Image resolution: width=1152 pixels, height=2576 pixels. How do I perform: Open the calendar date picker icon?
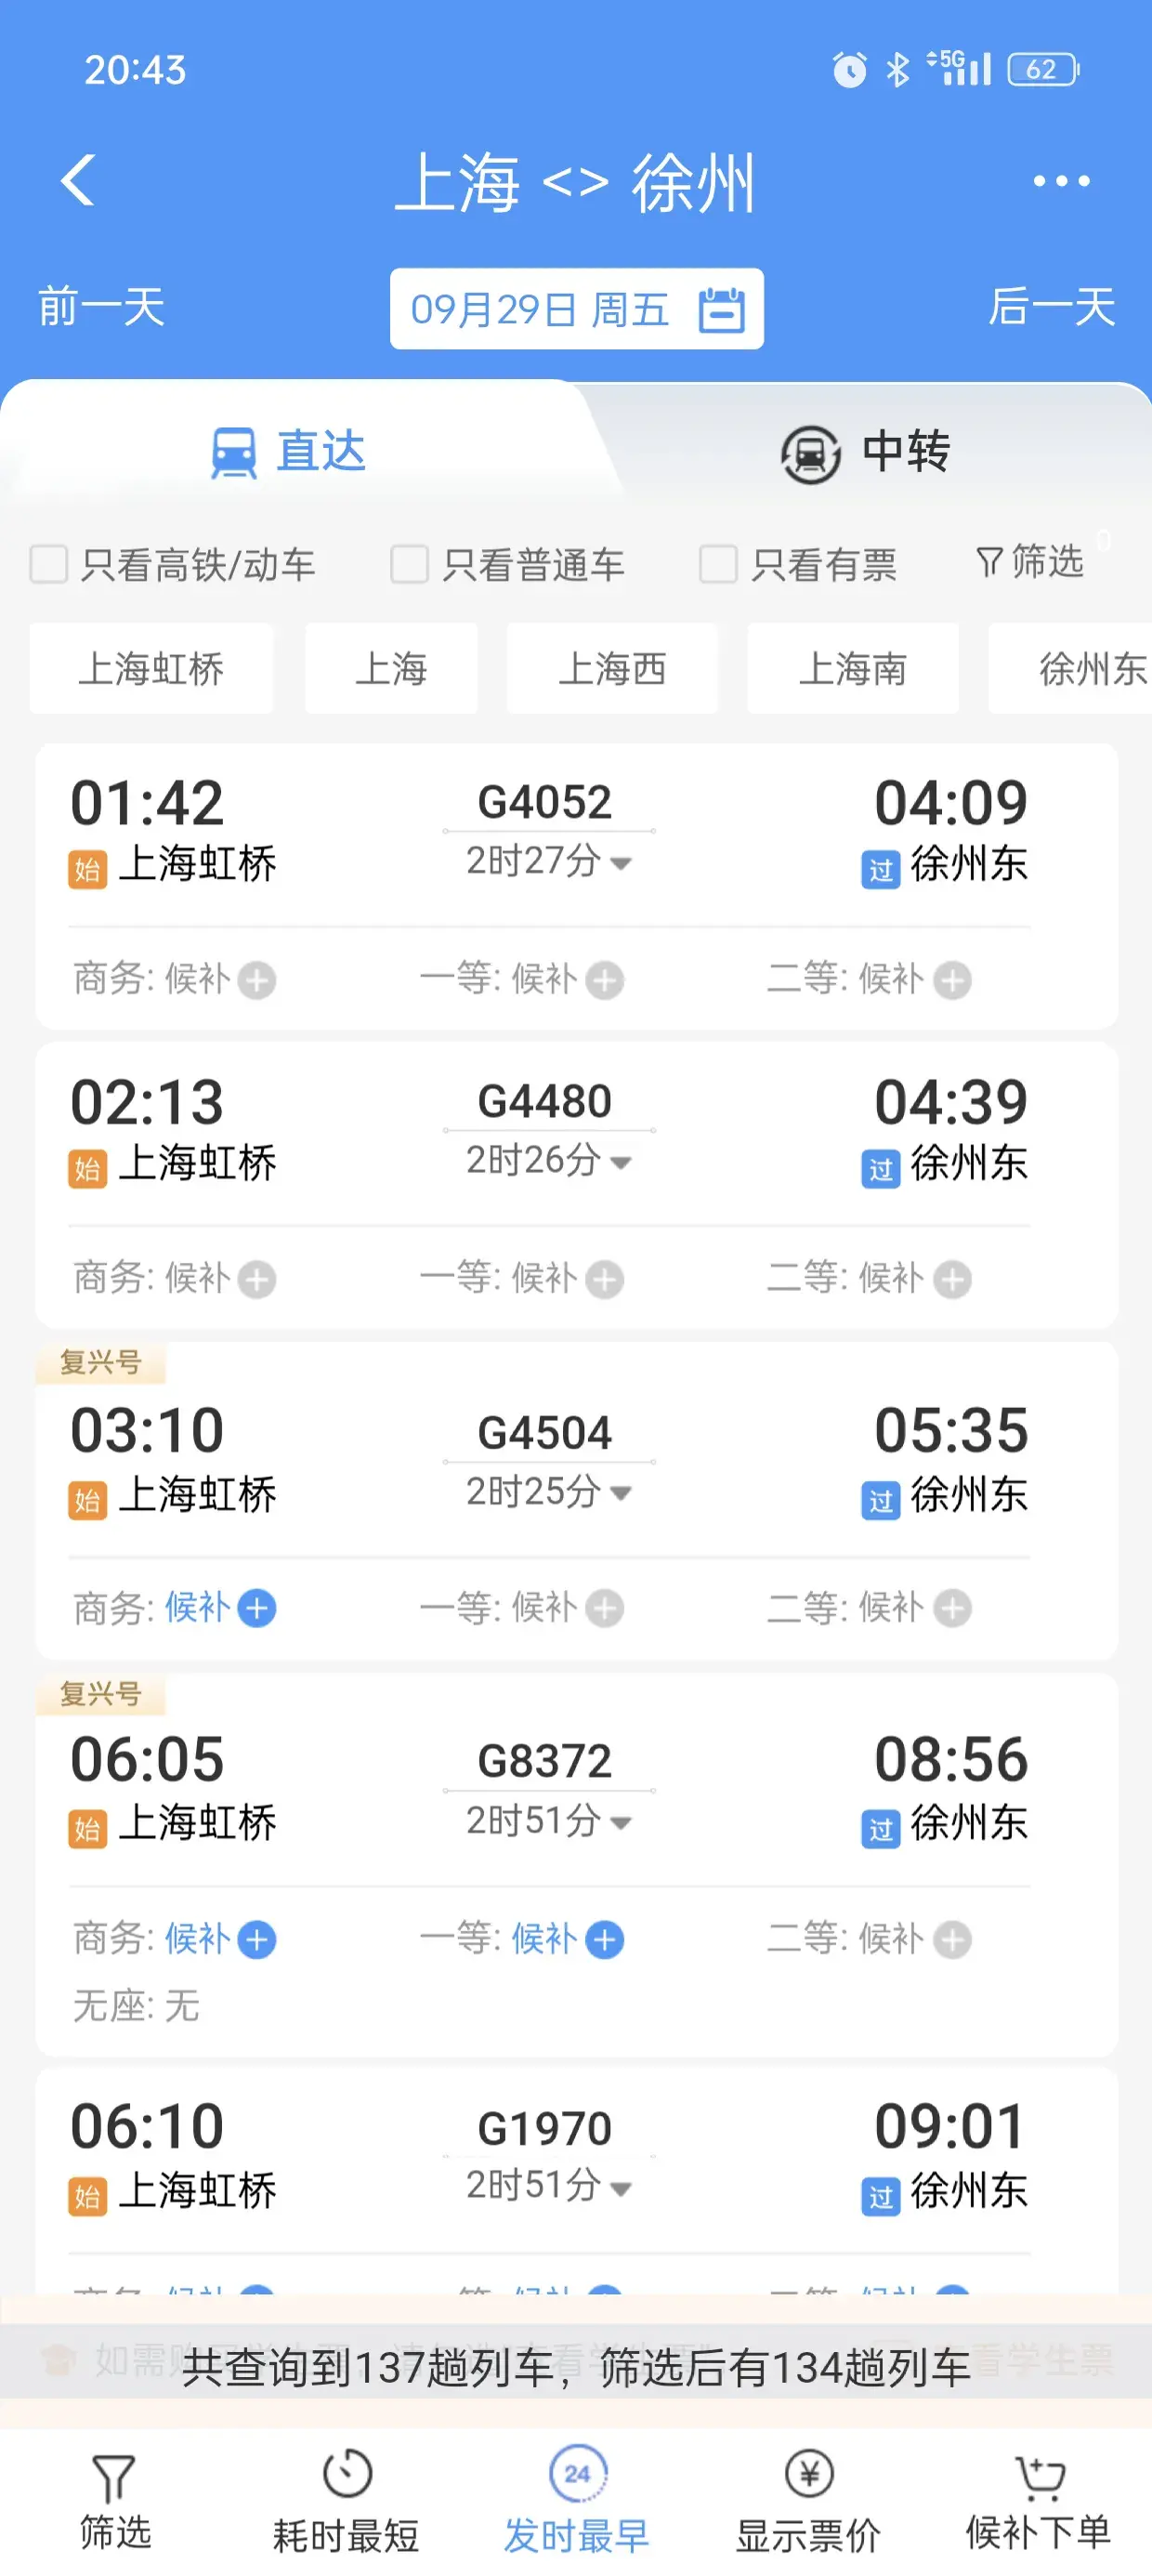coord(721,309)
